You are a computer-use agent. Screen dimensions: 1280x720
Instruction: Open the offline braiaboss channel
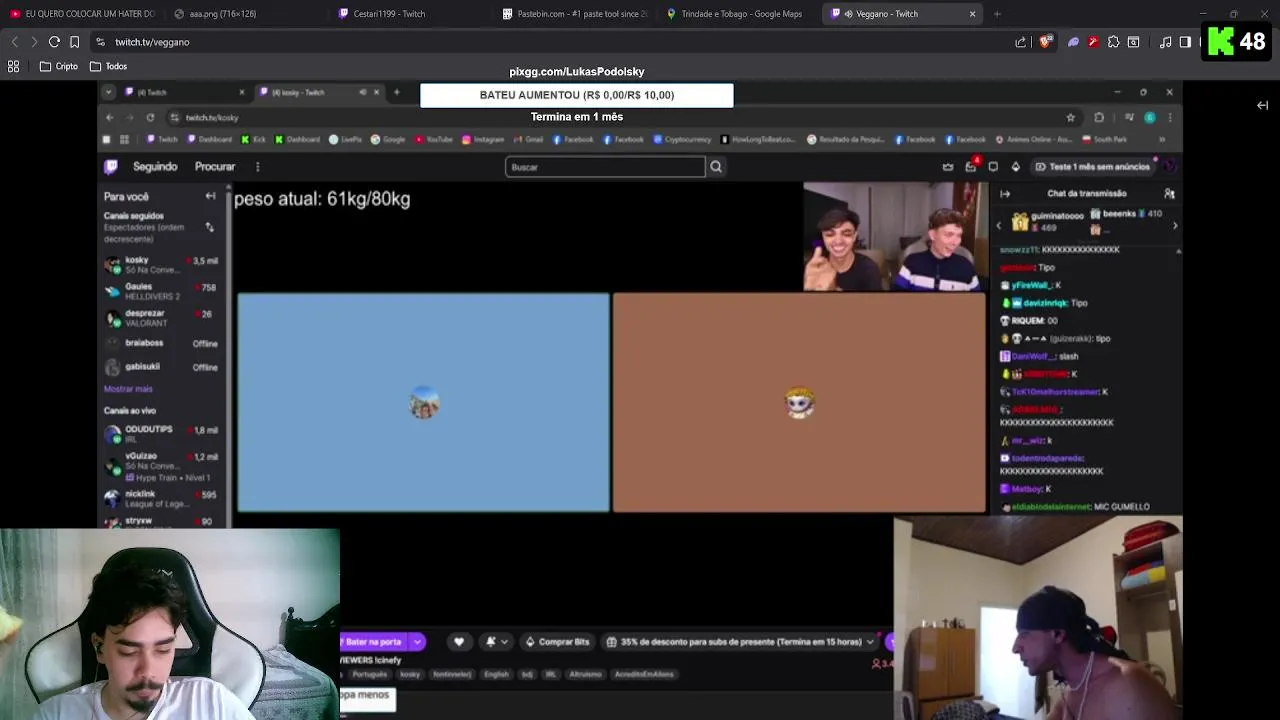point(161,343)
